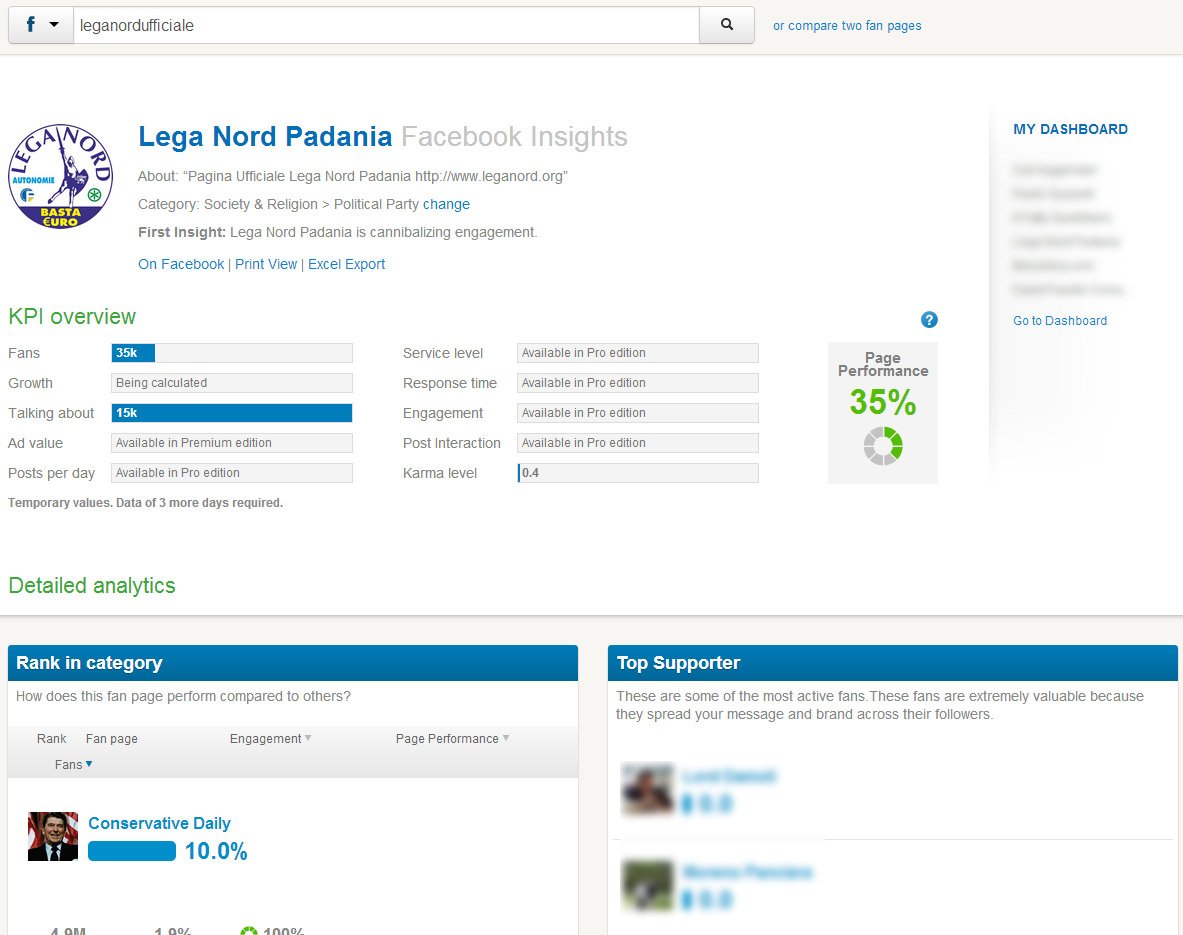Image resolution: width=1183 pixels, height=935 pixels.
Task: Open the page On Facebook
Action: [181, 264]
